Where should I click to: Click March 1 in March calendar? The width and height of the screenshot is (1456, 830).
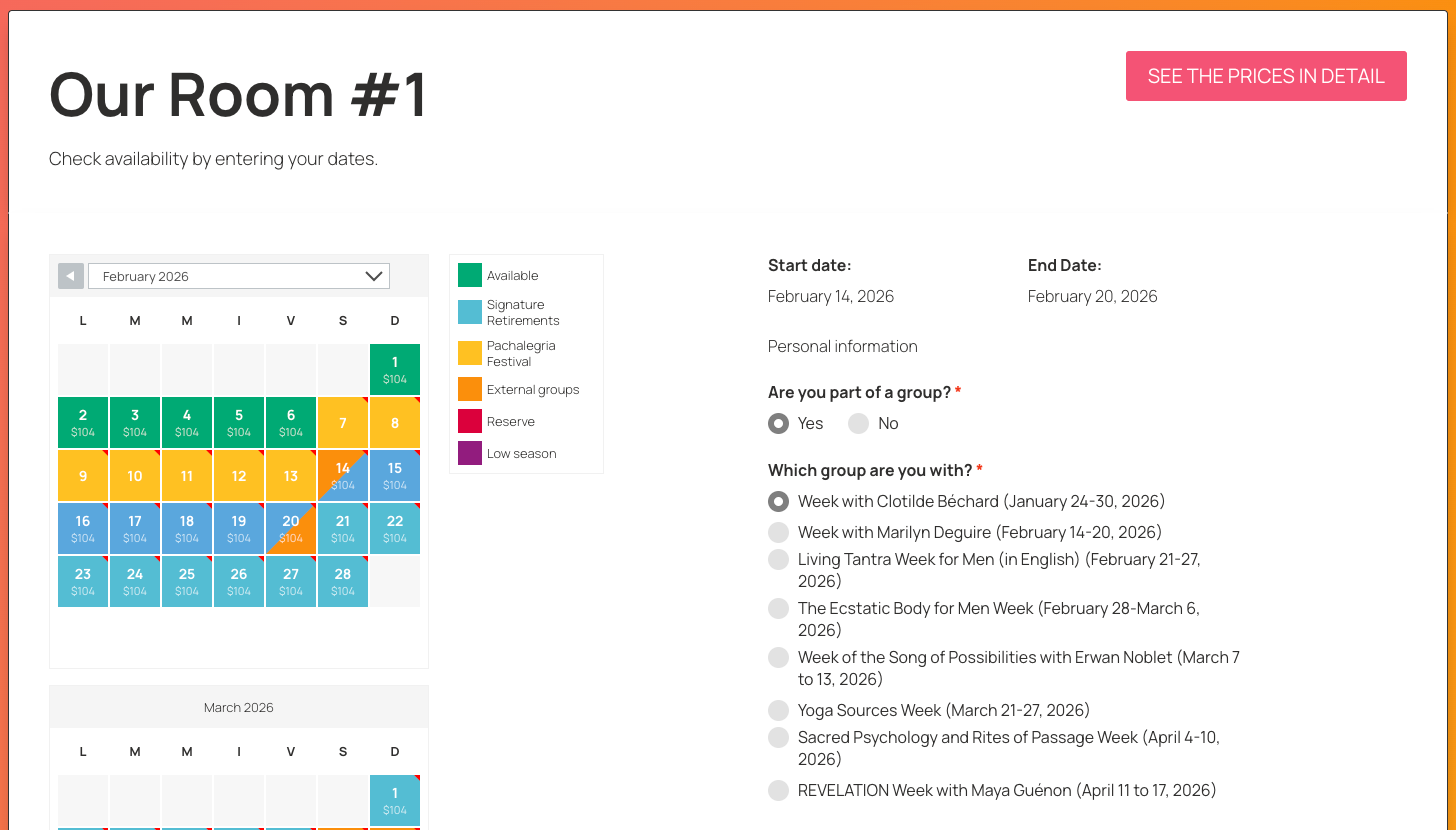pos(395,800)
